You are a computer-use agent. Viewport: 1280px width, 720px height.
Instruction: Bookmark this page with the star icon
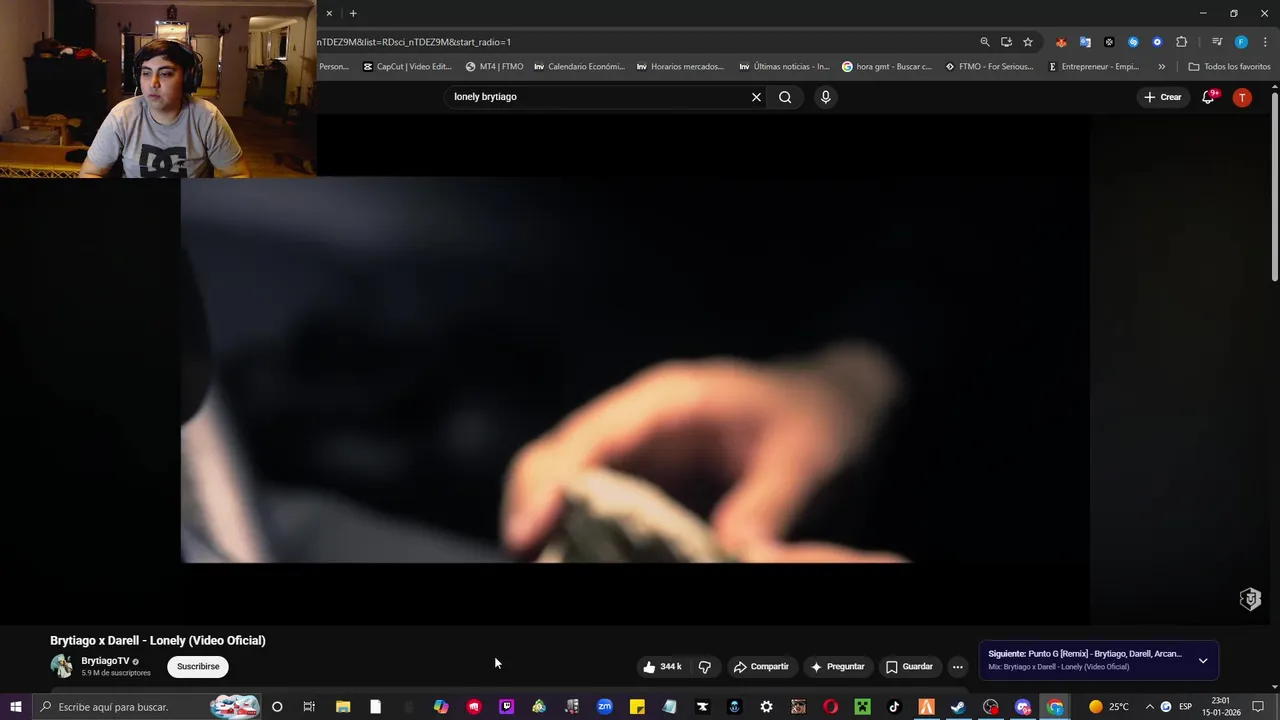(1027, 42)
